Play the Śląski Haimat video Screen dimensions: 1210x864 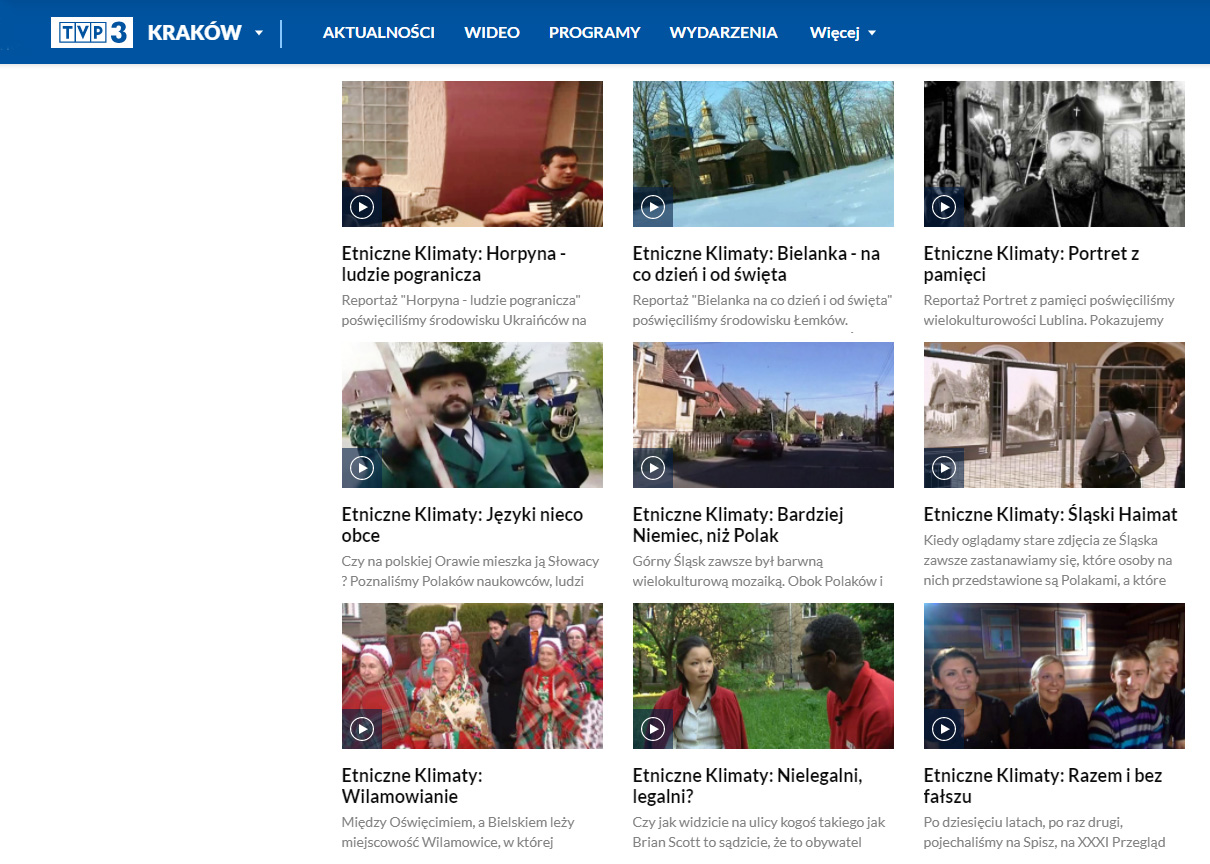click(944, 468)
